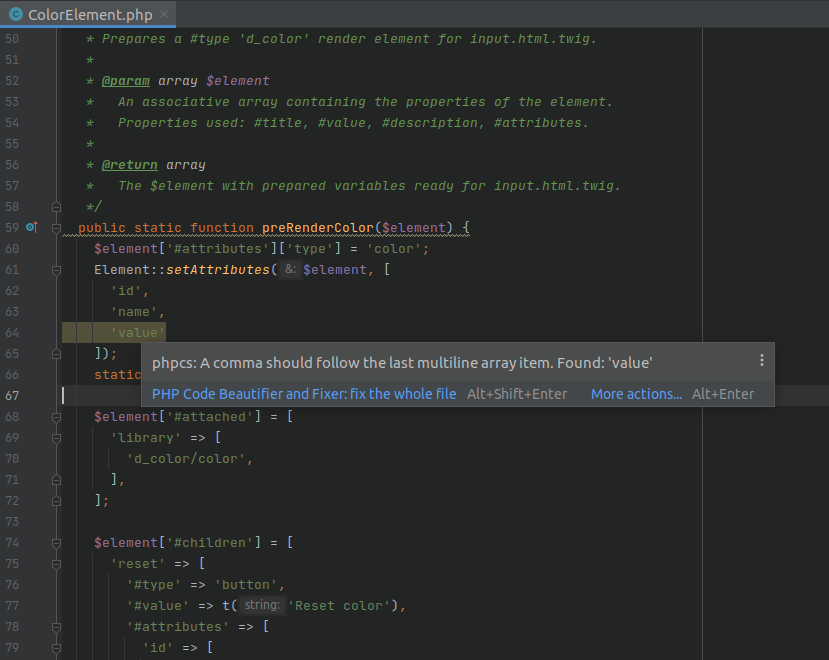The image size is (829, 660).
Task: Click the @return documentation tag link
Action: [x=131, y=164]
